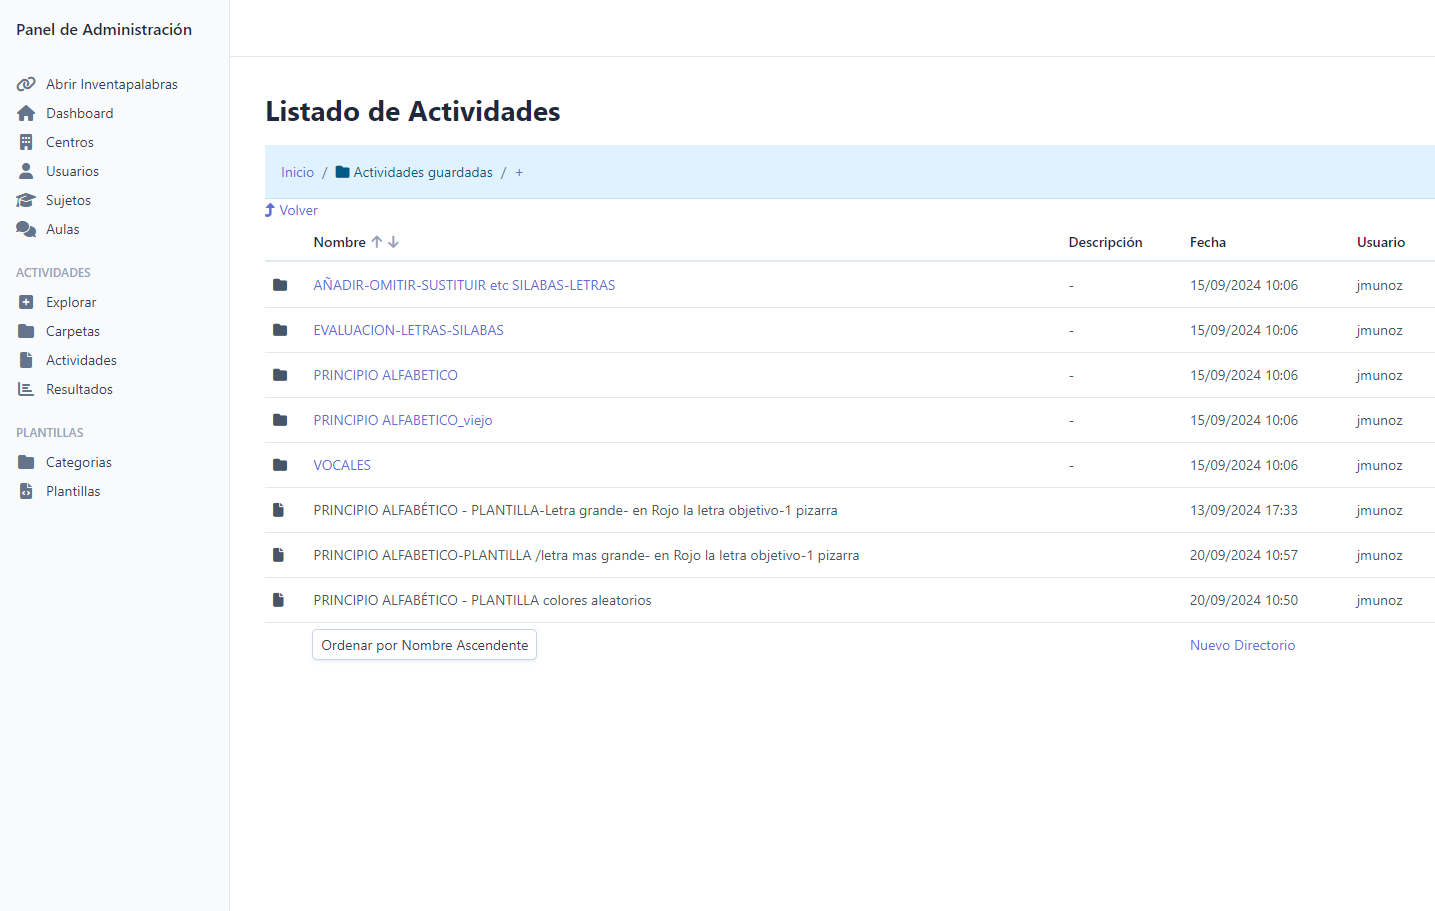Select Actividades menu item
The height and width of the screenshot is (911, 1435).
point(81,360)
